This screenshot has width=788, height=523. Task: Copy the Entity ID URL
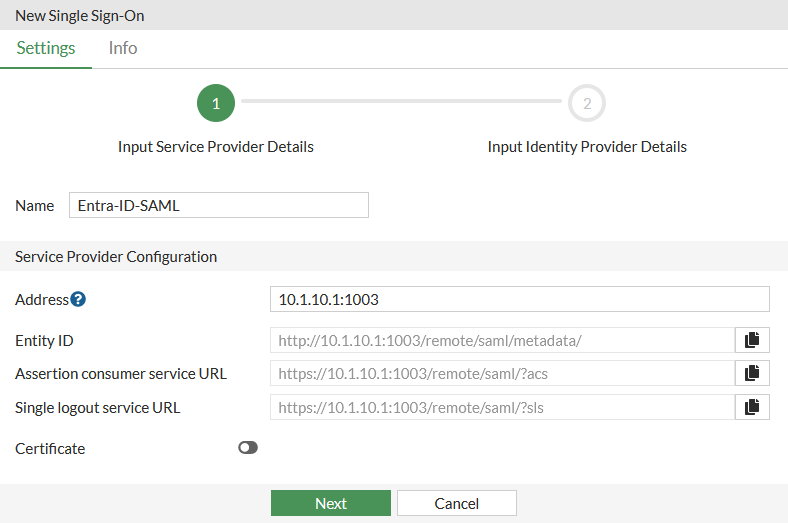tap(752, 340)
